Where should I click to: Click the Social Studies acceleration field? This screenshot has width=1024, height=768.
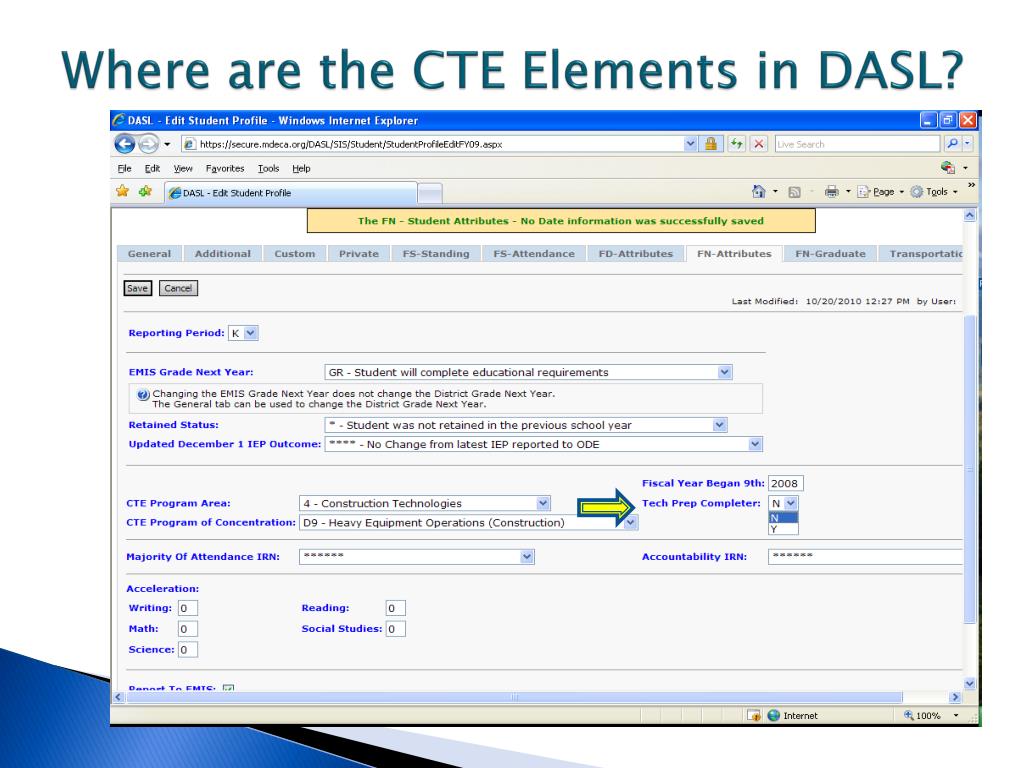pos(395,629)
